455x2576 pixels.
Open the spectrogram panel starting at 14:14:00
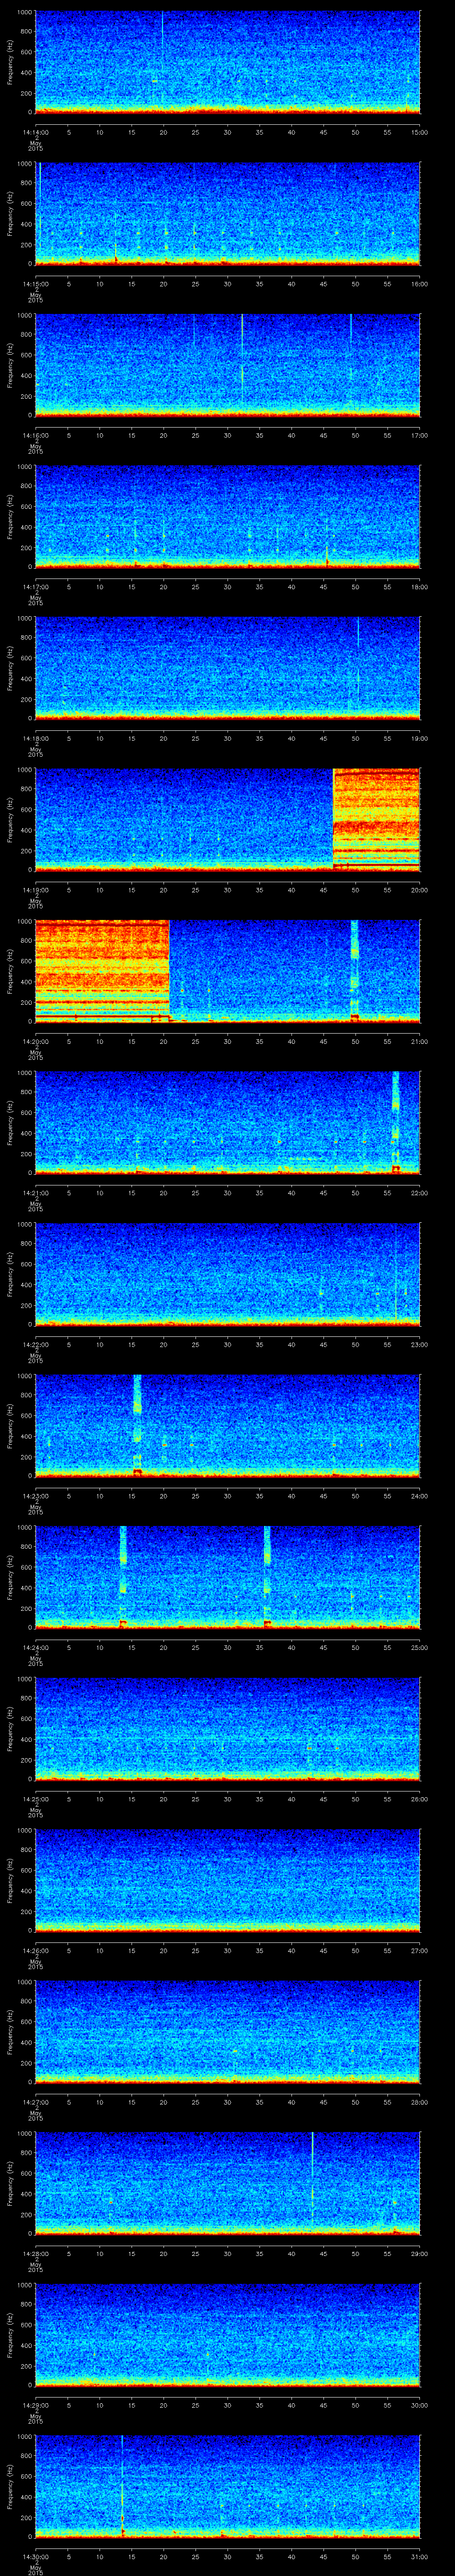click(227, 62)
